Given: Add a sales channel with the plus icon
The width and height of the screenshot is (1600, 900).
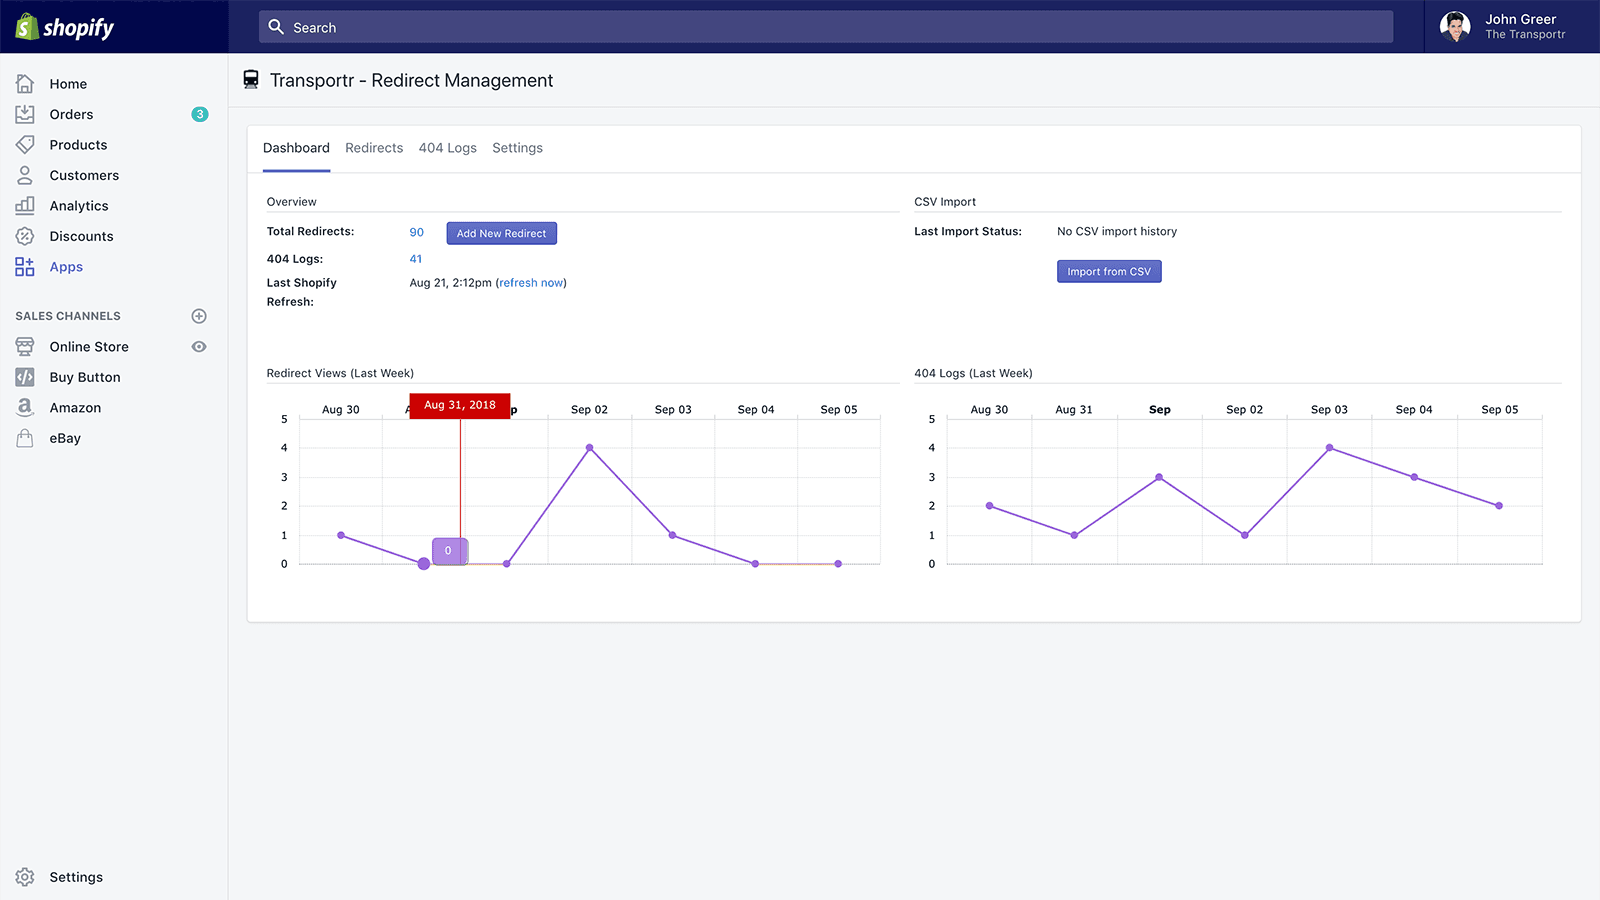Looking at the screenshot, I should click(199, 316).
